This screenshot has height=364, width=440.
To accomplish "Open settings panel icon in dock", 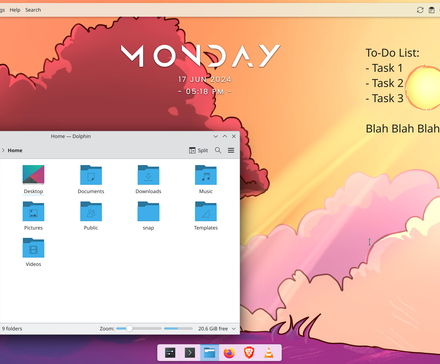I will [x=170, y=353].
